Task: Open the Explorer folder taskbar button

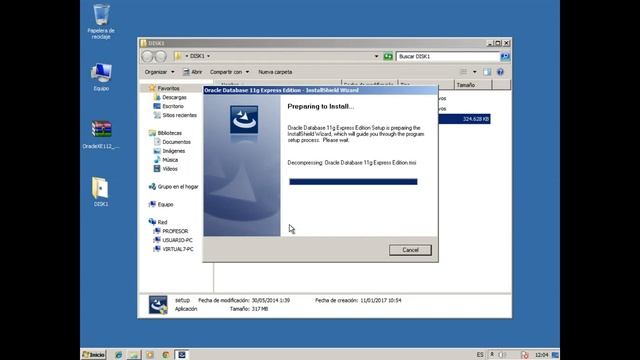Action: pyautogui.click(x=134, y=355)
